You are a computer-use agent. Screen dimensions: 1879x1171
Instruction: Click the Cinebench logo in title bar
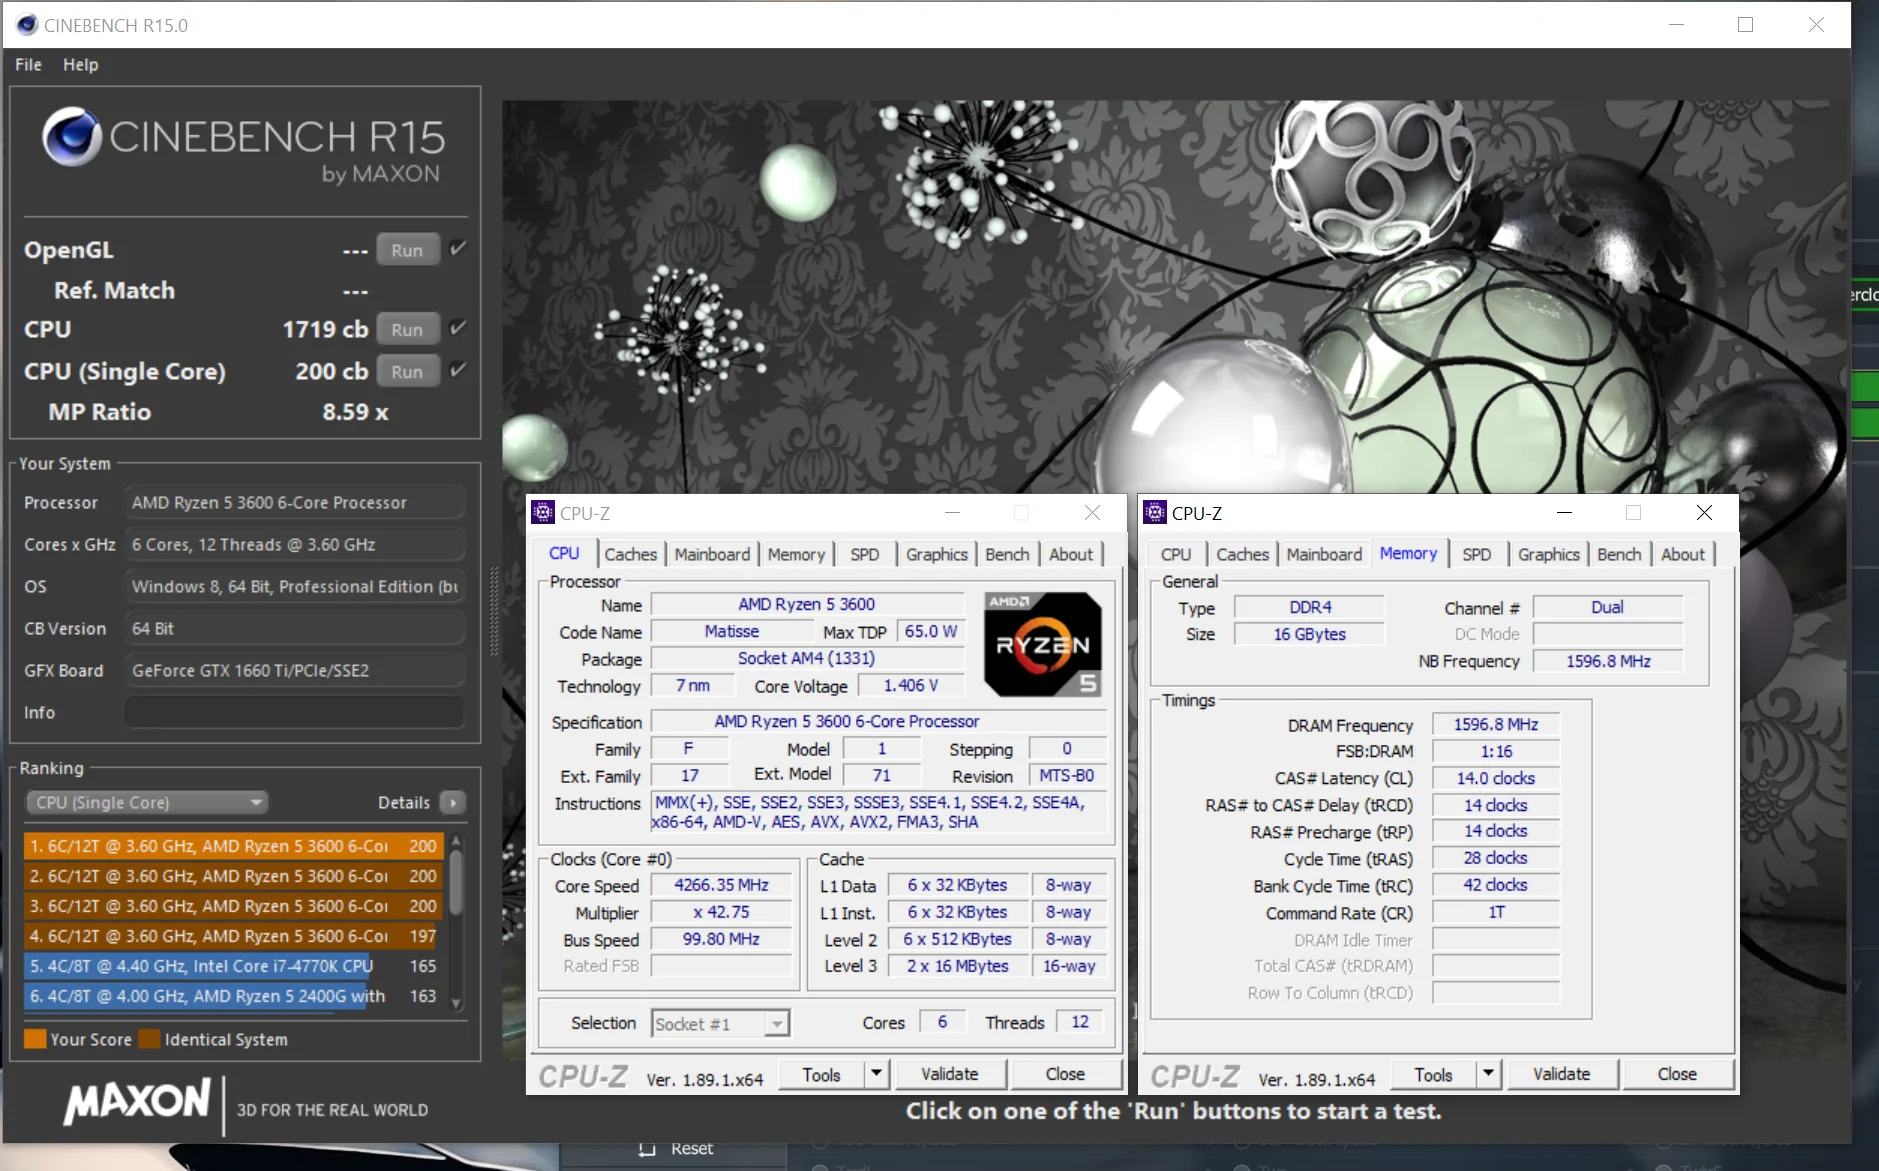[27, 25]
